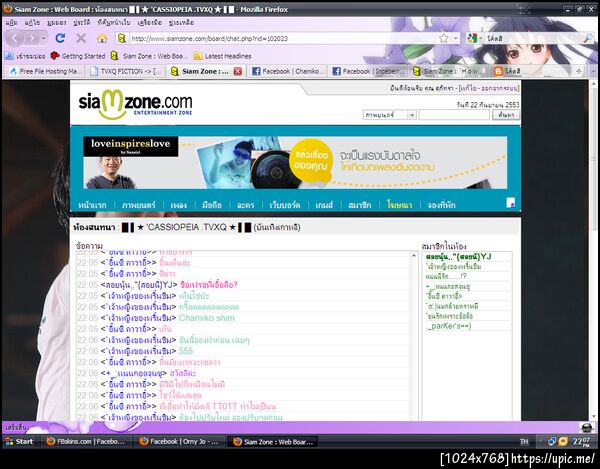Click the siamzone search text field
Screen dimensions: 600x469
pos(454,115)
